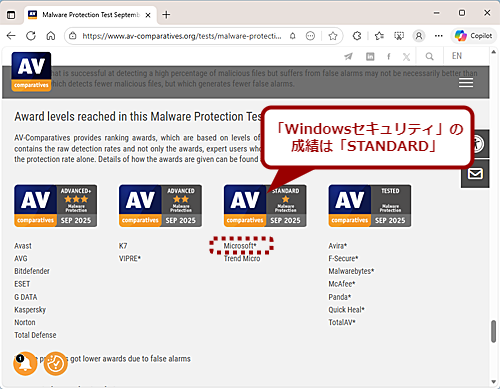501x390 pixels.
Task: Select Microsoft* under STANDARD
Action: [240, 246]
